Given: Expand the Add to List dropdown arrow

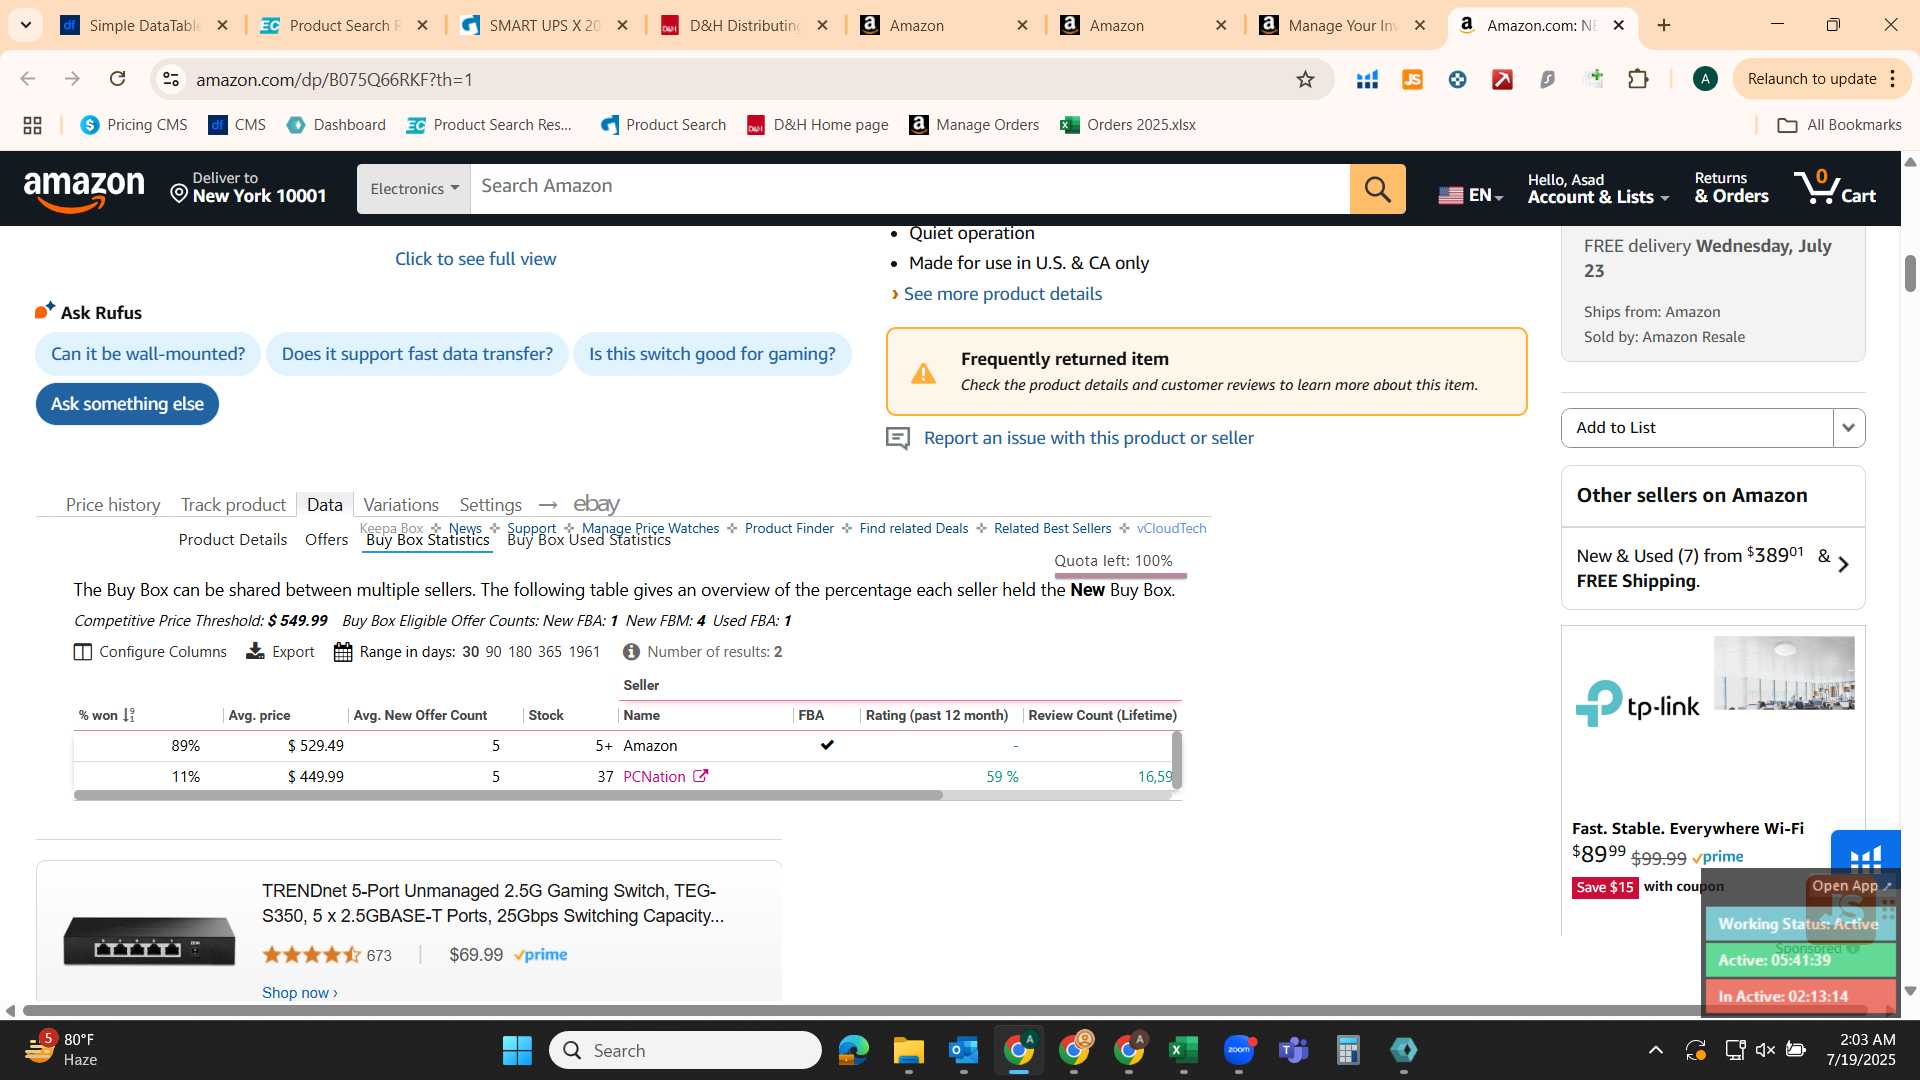Looking at the screenshot, I should (1848, 428).
